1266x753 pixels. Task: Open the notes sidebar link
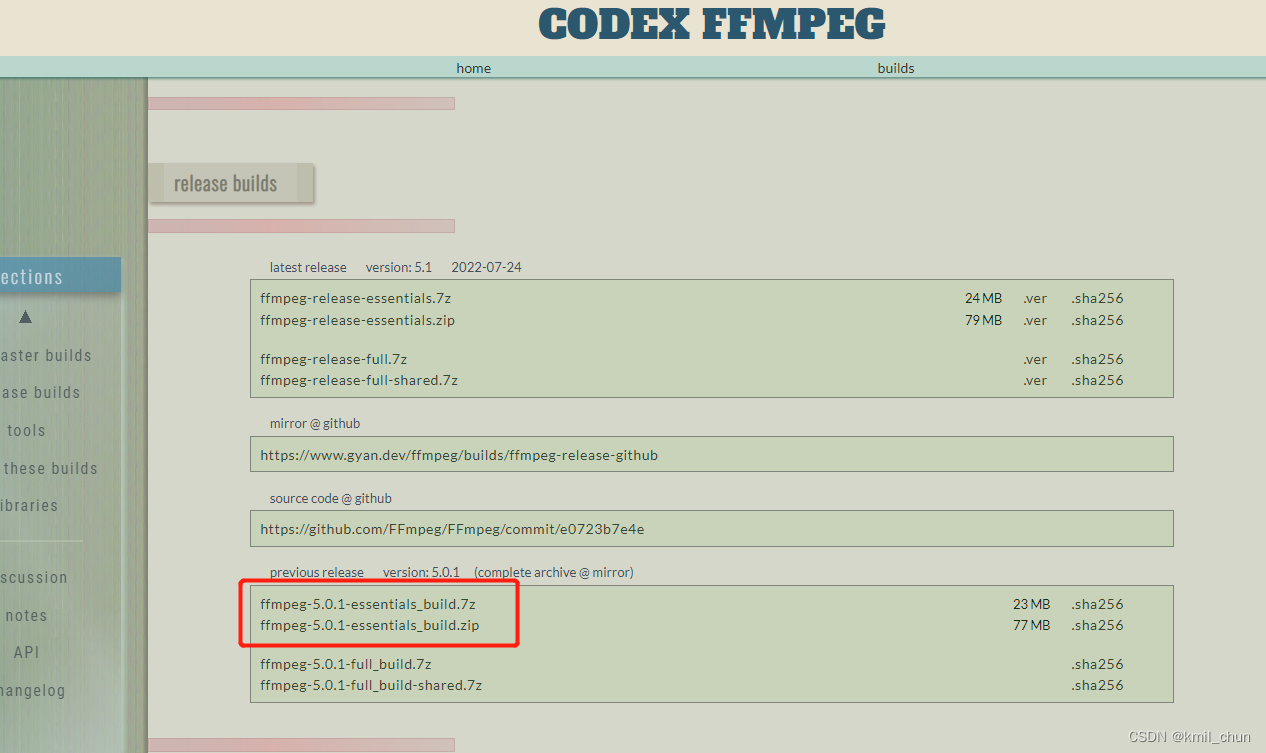coord(27,615)
